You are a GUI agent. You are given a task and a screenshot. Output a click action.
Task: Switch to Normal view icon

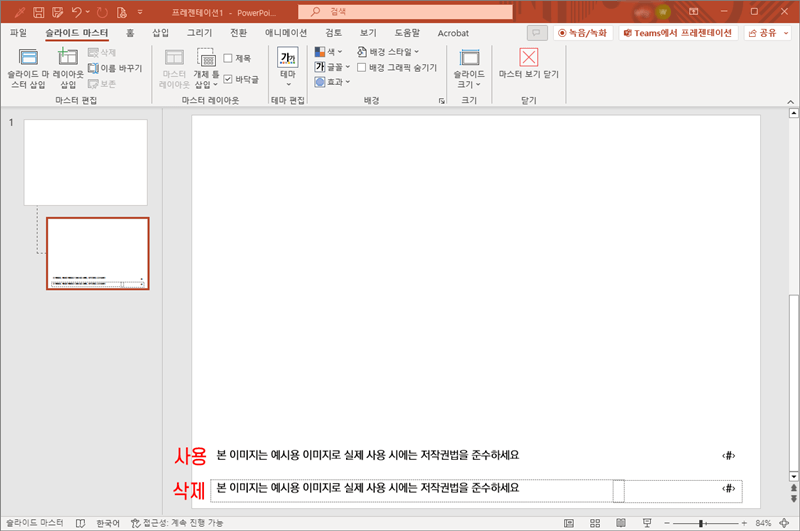point(569,523)
